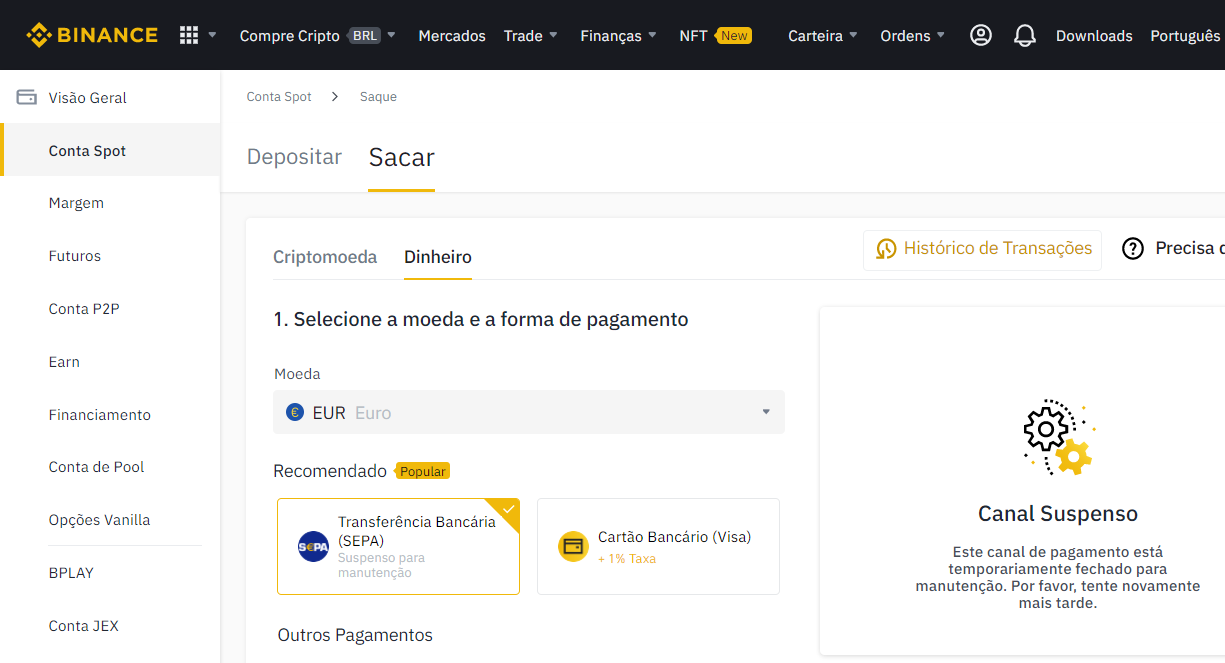Screen dimensions: 1225x663
Task: Expand the Compre Cripto BRL menu
Action: pos(317,36)
